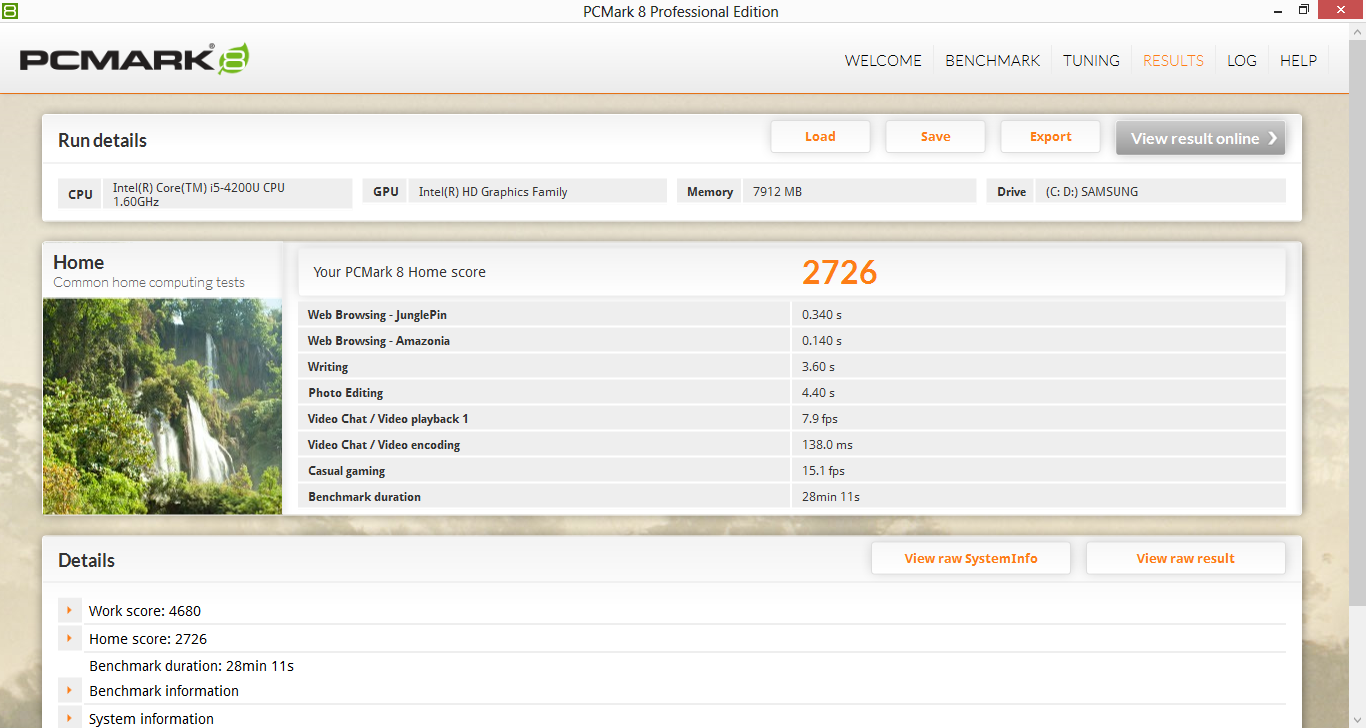Expand the Home score: 2726 row
1366x728 pixels.
(x=70, y=638)
